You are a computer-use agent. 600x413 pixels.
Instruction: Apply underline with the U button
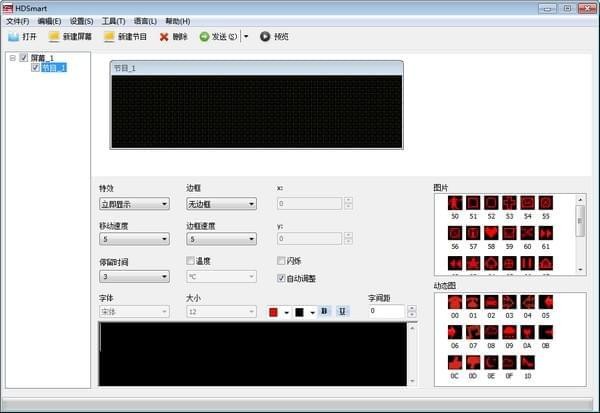click(342, 312)
